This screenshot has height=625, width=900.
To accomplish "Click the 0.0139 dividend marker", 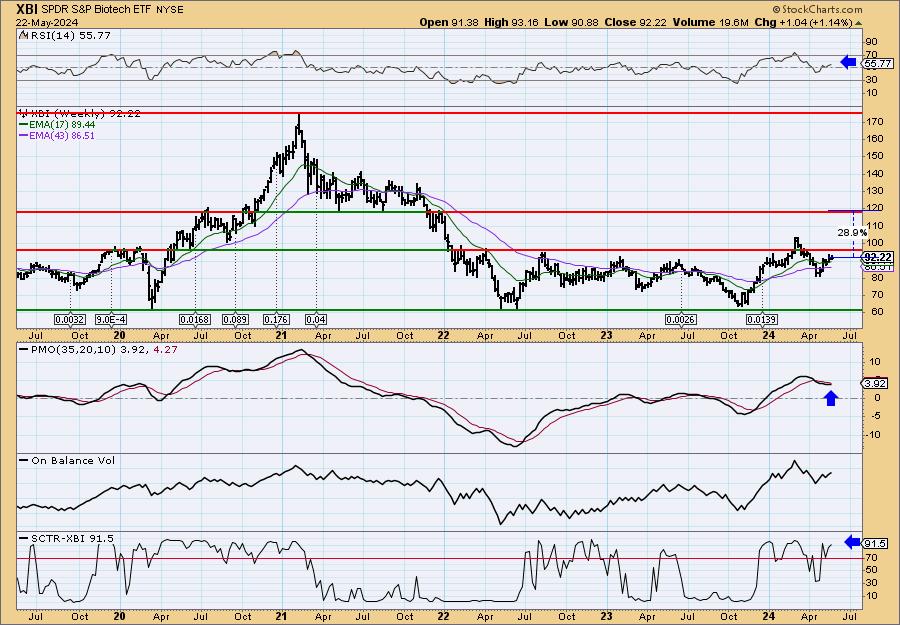I will click(x=762, y=319).
